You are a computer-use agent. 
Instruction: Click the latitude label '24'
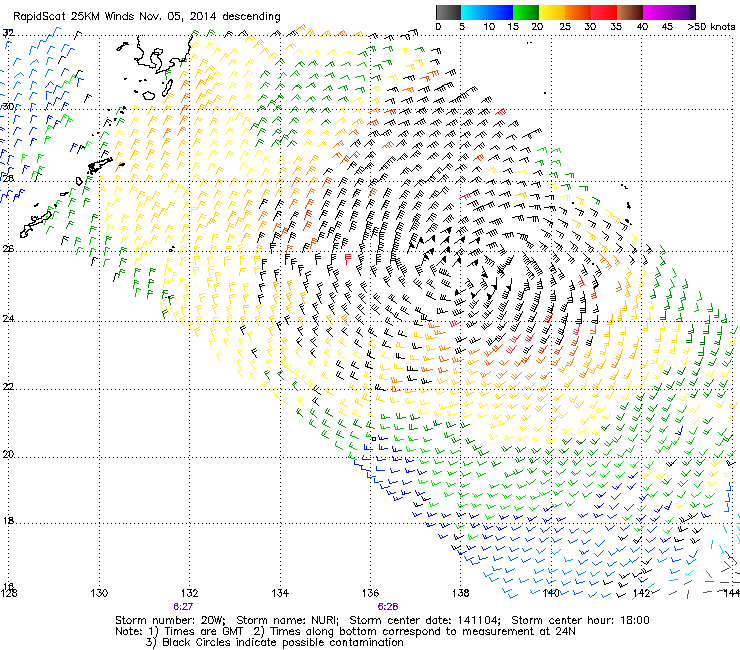[8, 319]
